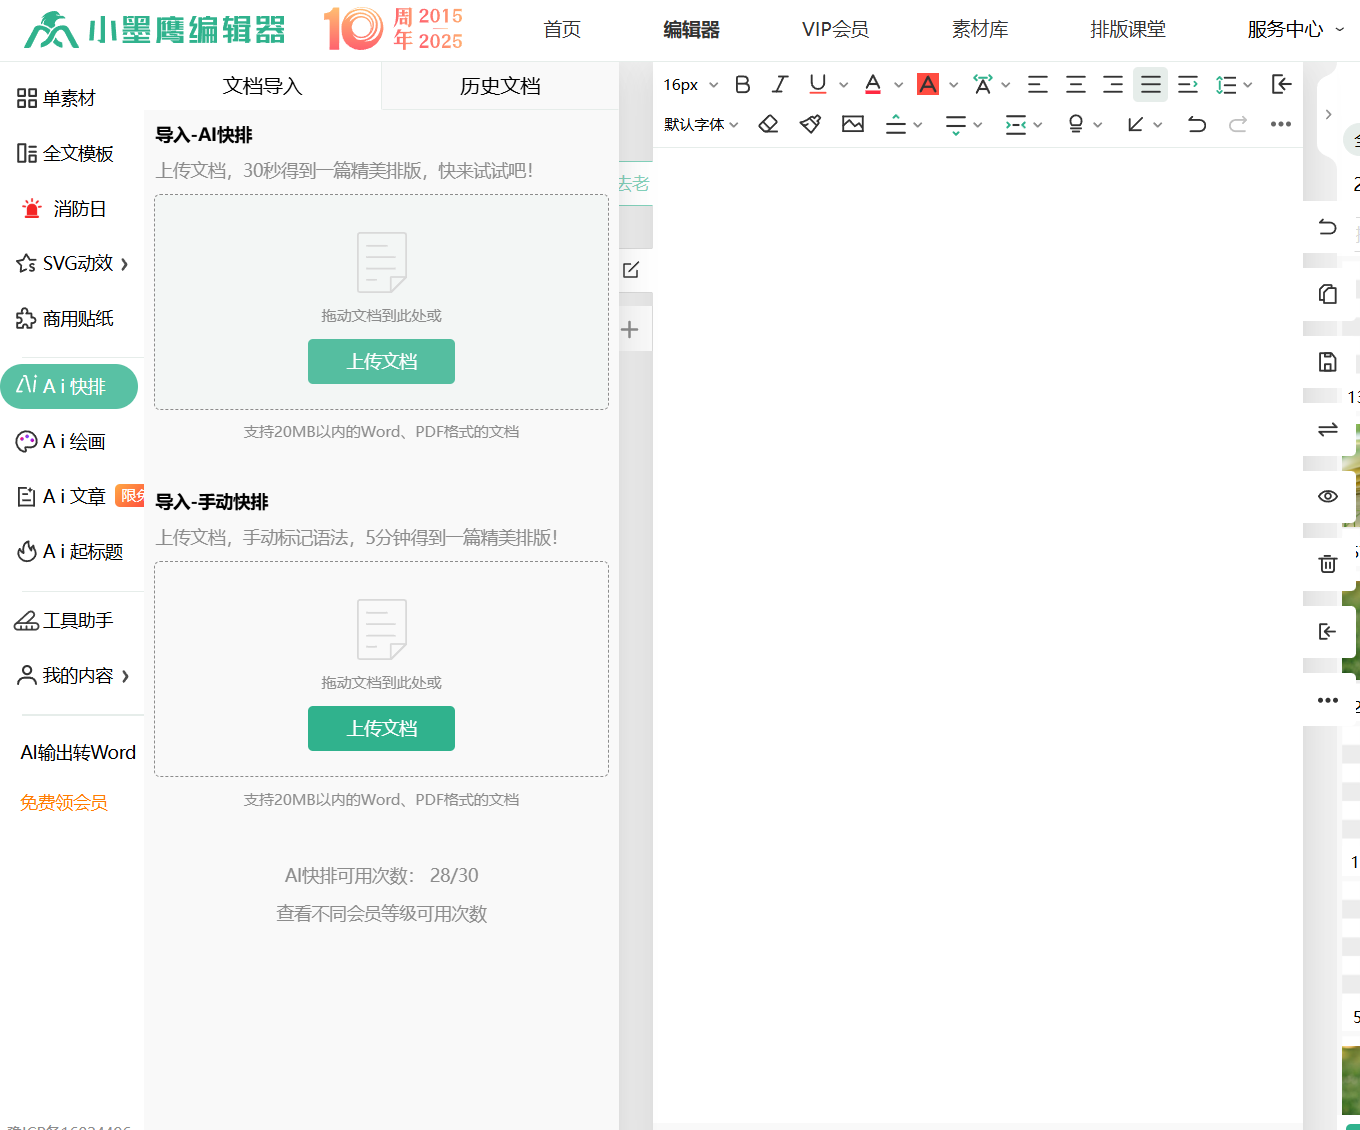Expand the lightbulb dropdown arrow
This screenshot has width=1360, height=1130.
pos(1097,124)
